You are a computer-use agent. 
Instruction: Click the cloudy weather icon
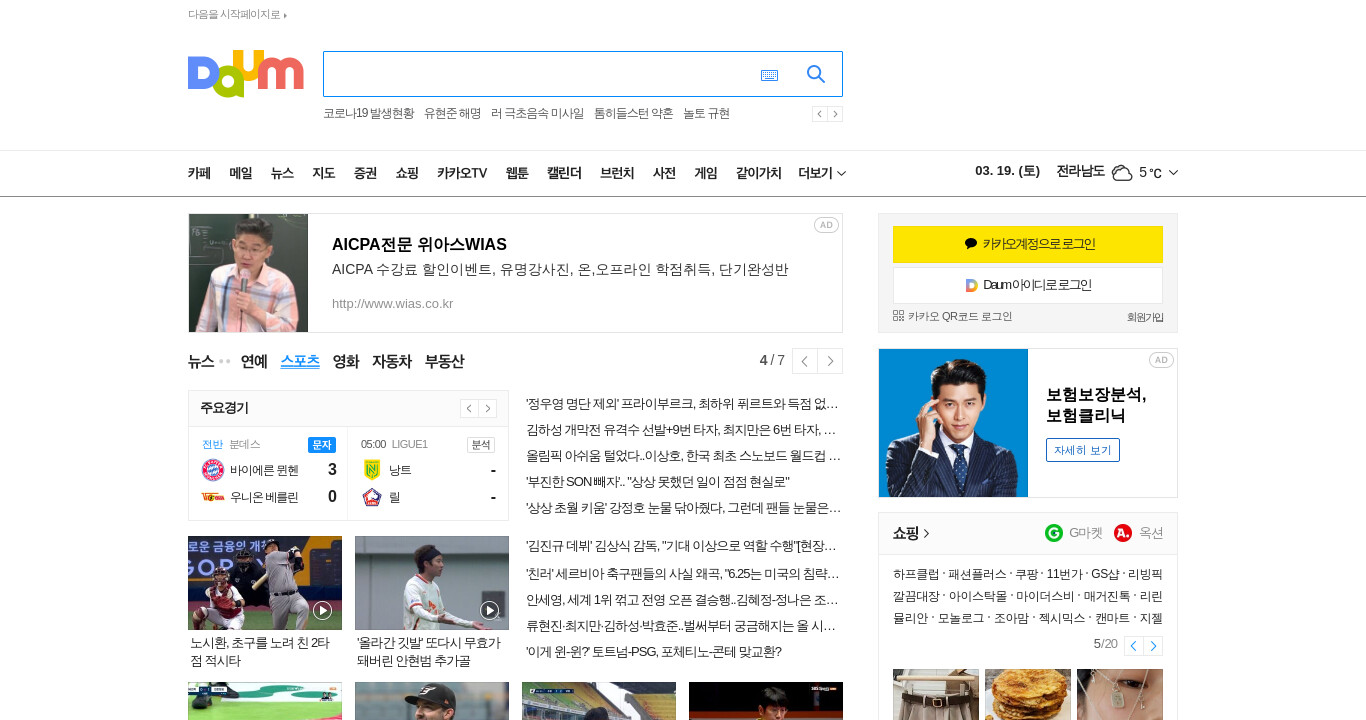click(1122, 173)
